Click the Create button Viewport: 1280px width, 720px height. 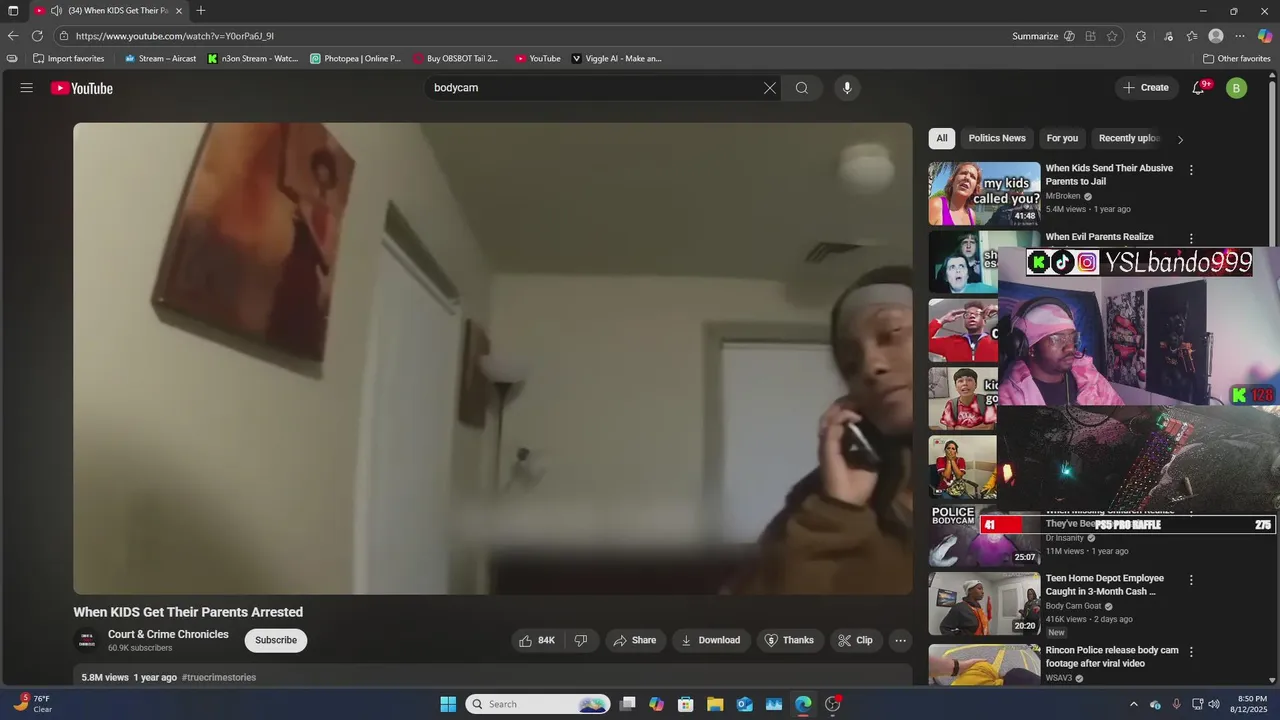1146,88
